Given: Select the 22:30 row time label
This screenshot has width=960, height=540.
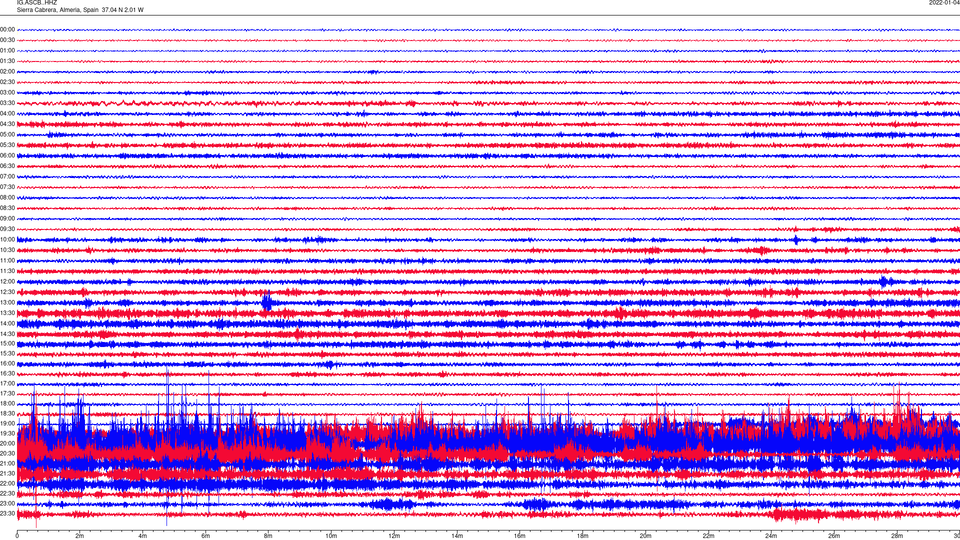Looking at the screenshot, I should [x=7, y=493].
